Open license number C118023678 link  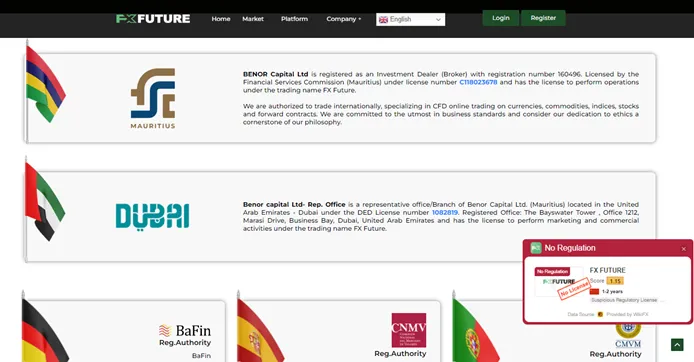tap(478, 82)
